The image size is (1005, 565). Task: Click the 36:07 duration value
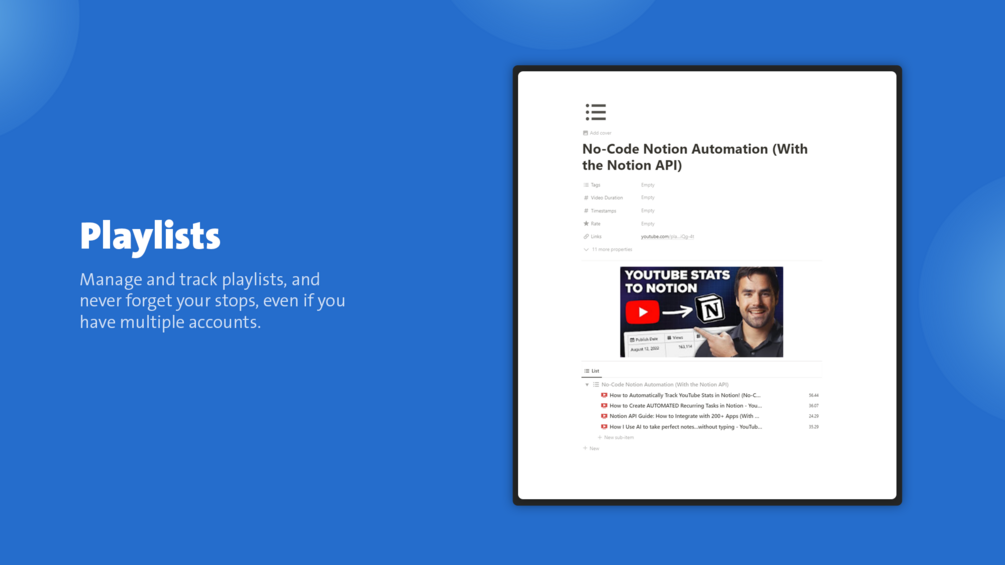pos(813,405)
